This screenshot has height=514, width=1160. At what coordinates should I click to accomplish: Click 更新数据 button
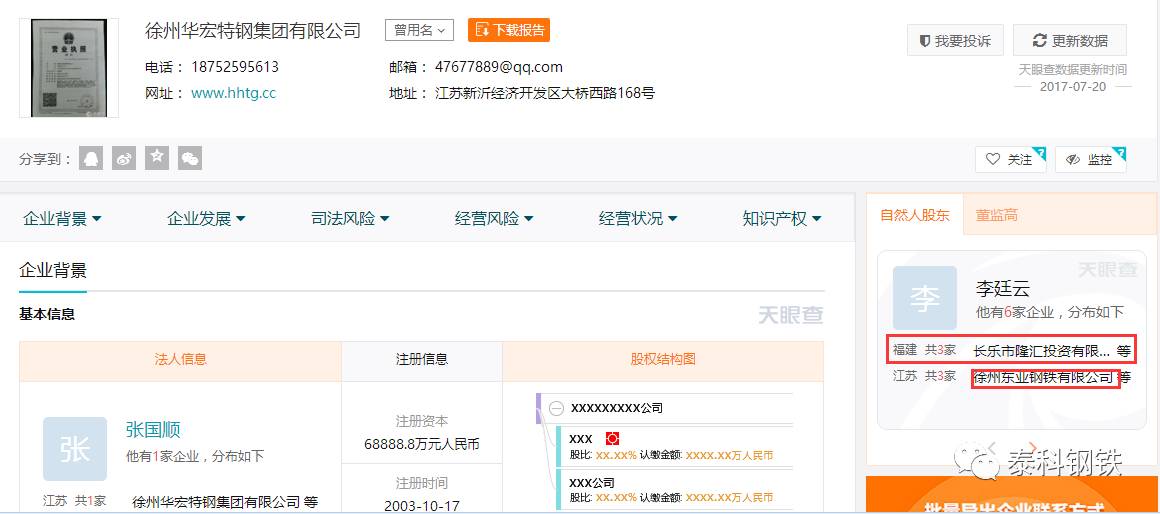[x=1070, y=41]
